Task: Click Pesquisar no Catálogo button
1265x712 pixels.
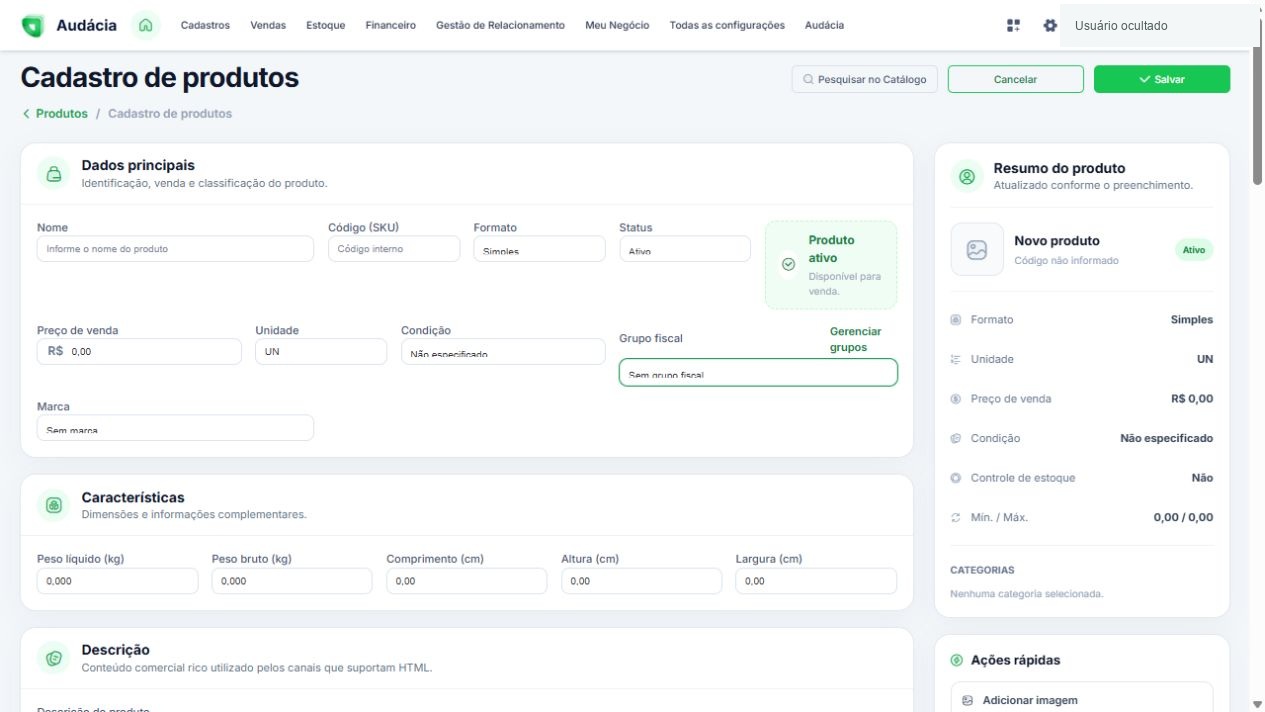Action: 865,79
